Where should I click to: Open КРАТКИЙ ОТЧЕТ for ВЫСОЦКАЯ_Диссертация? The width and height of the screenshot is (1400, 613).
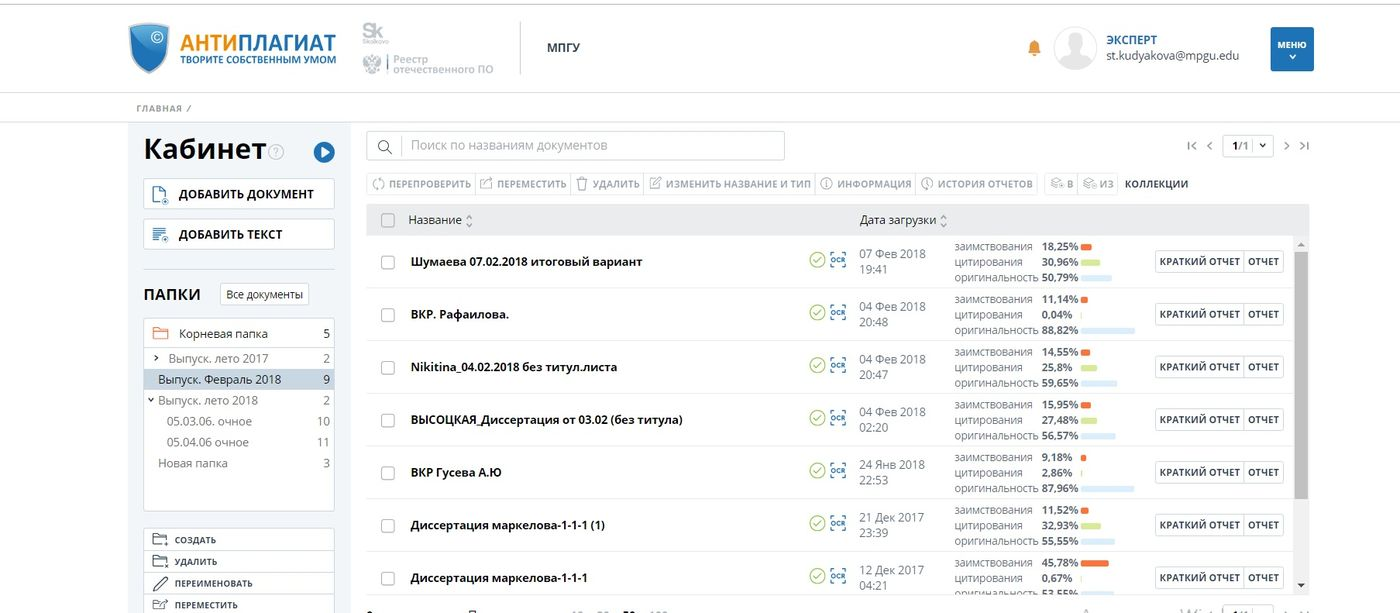click(1199, 420)
